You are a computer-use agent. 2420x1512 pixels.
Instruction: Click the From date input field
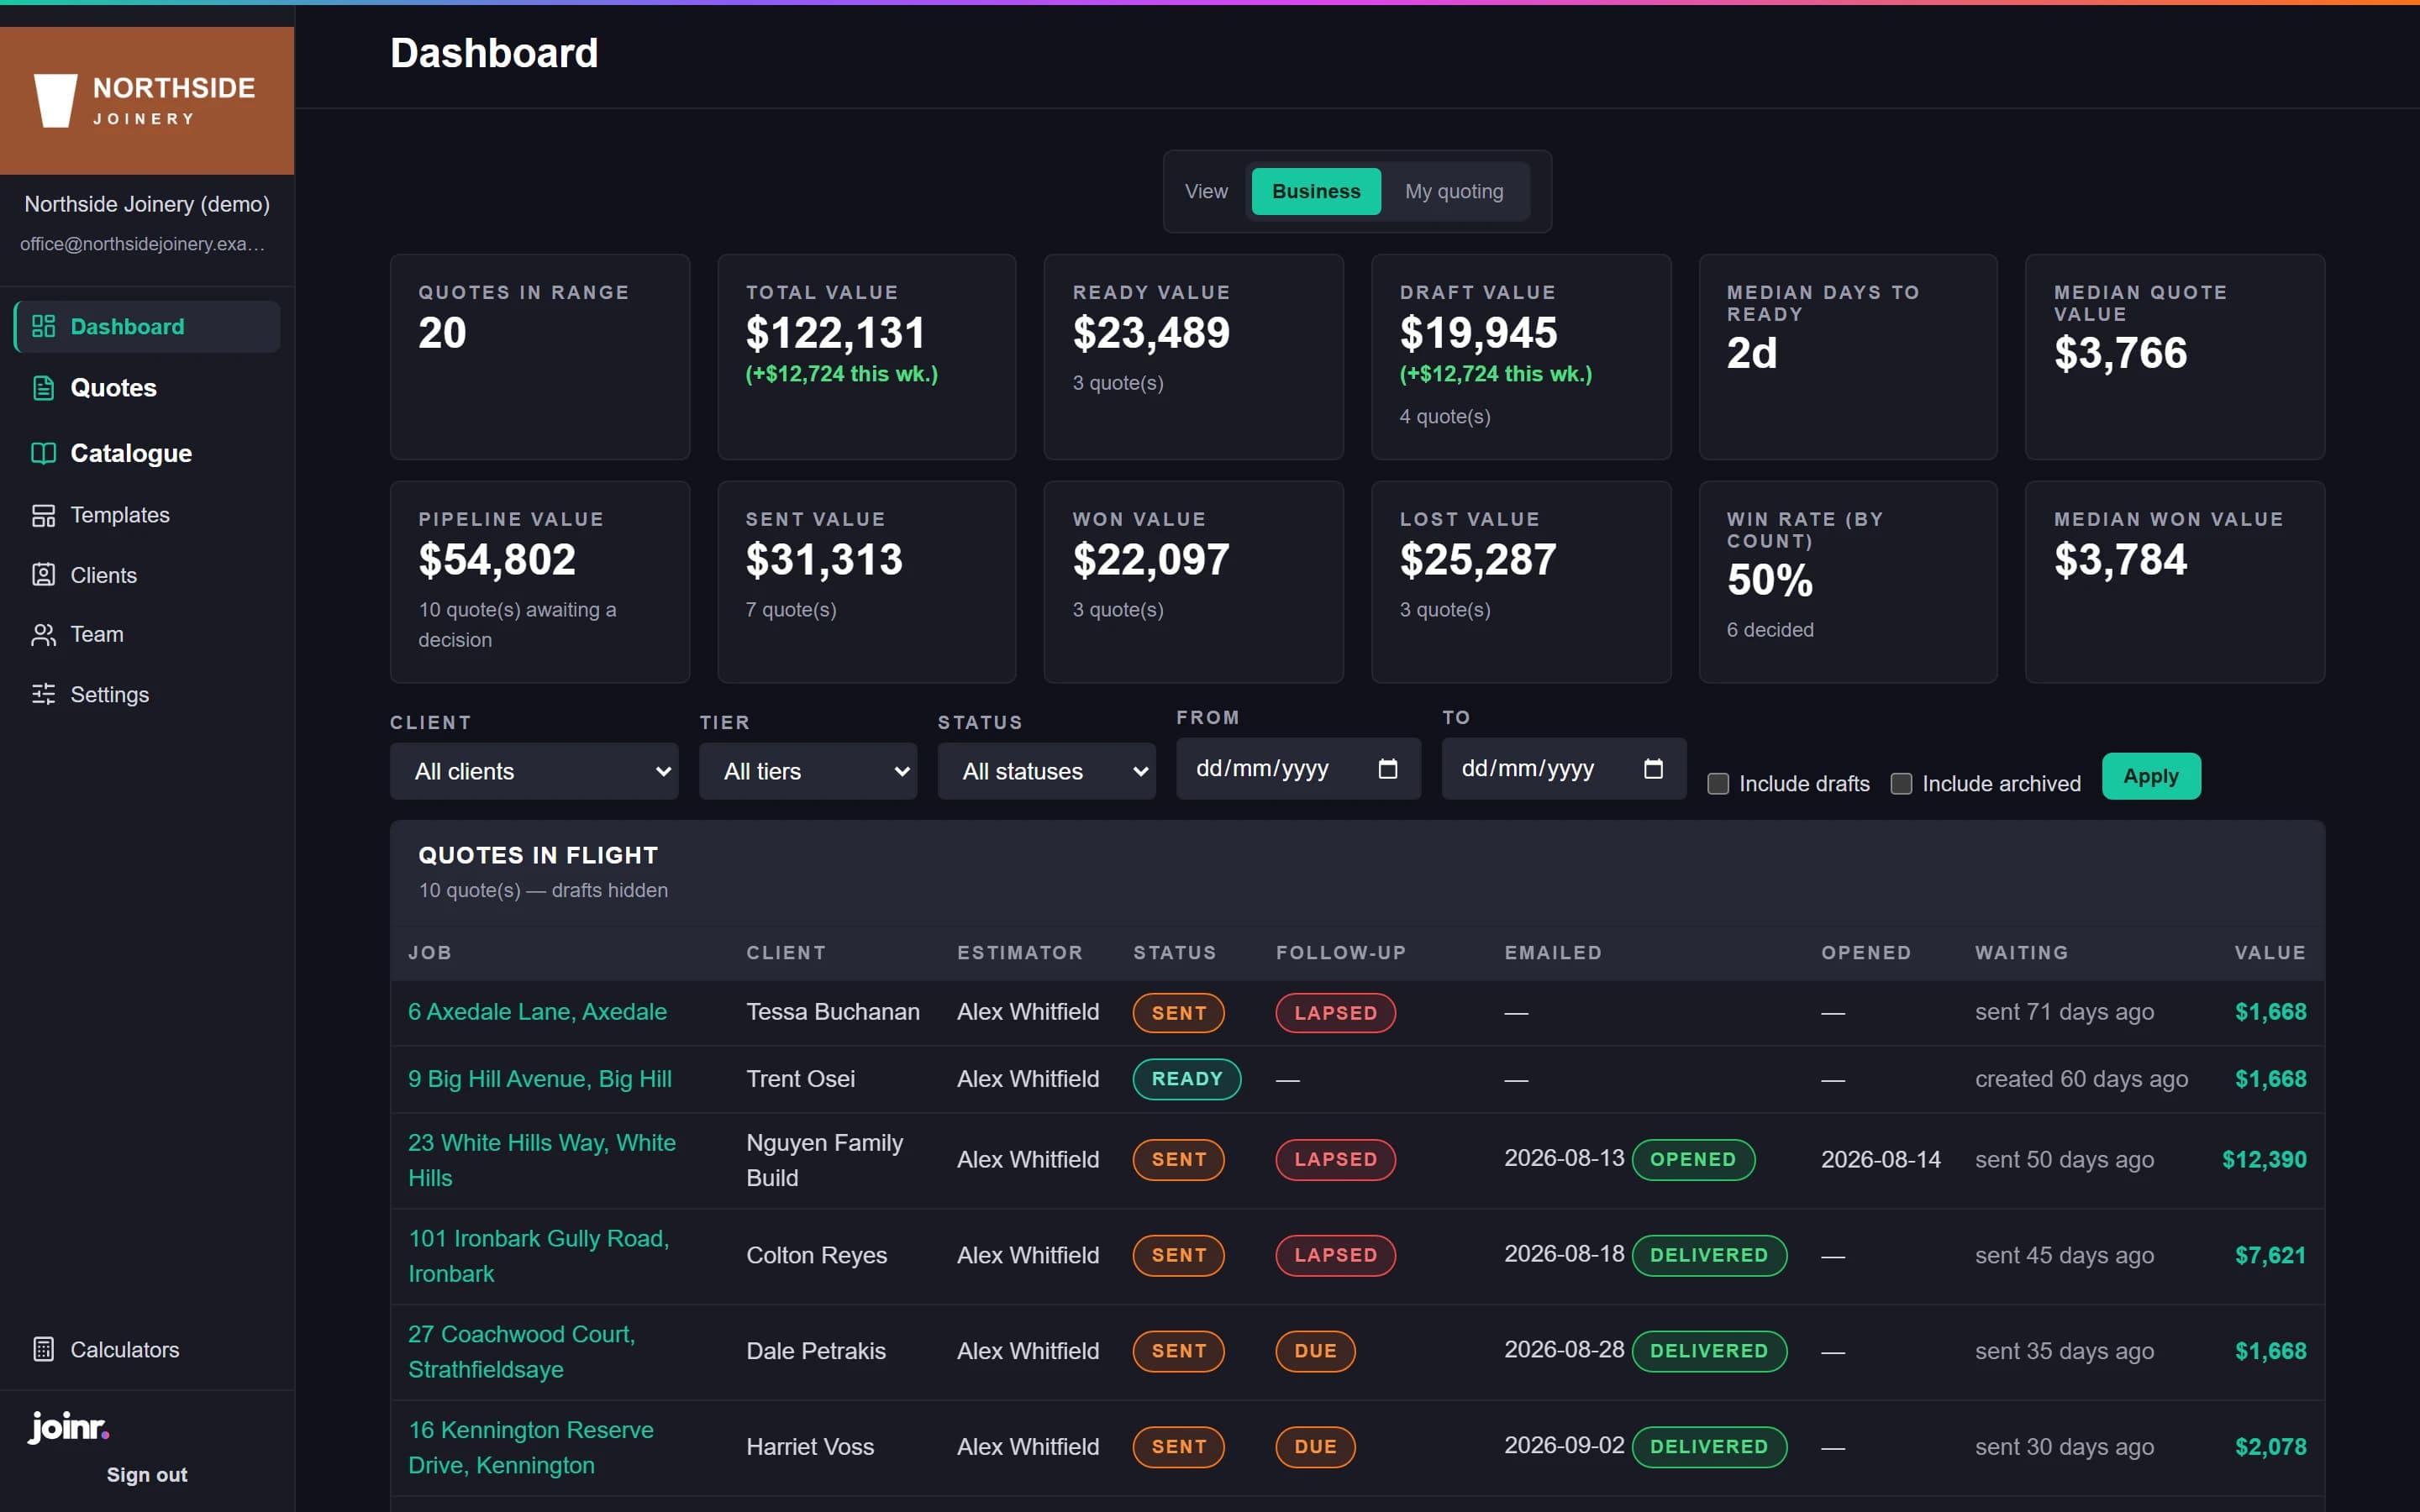click(x=1298, y=768)
